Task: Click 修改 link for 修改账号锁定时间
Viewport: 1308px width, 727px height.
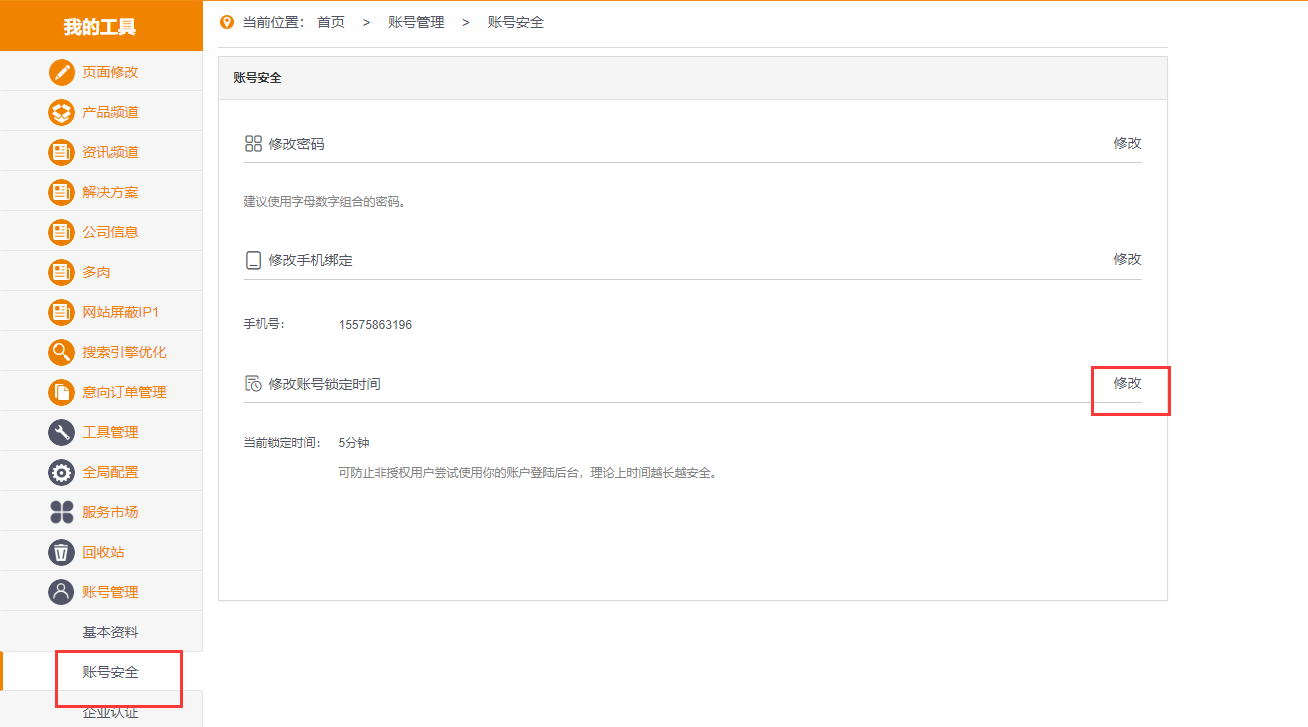Action: (1127, 383)
